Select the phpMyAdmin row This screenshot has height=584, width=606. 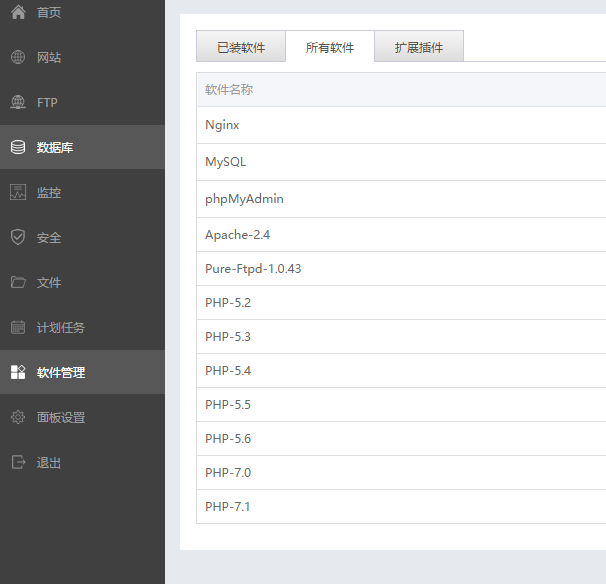(x=401, y=199)
